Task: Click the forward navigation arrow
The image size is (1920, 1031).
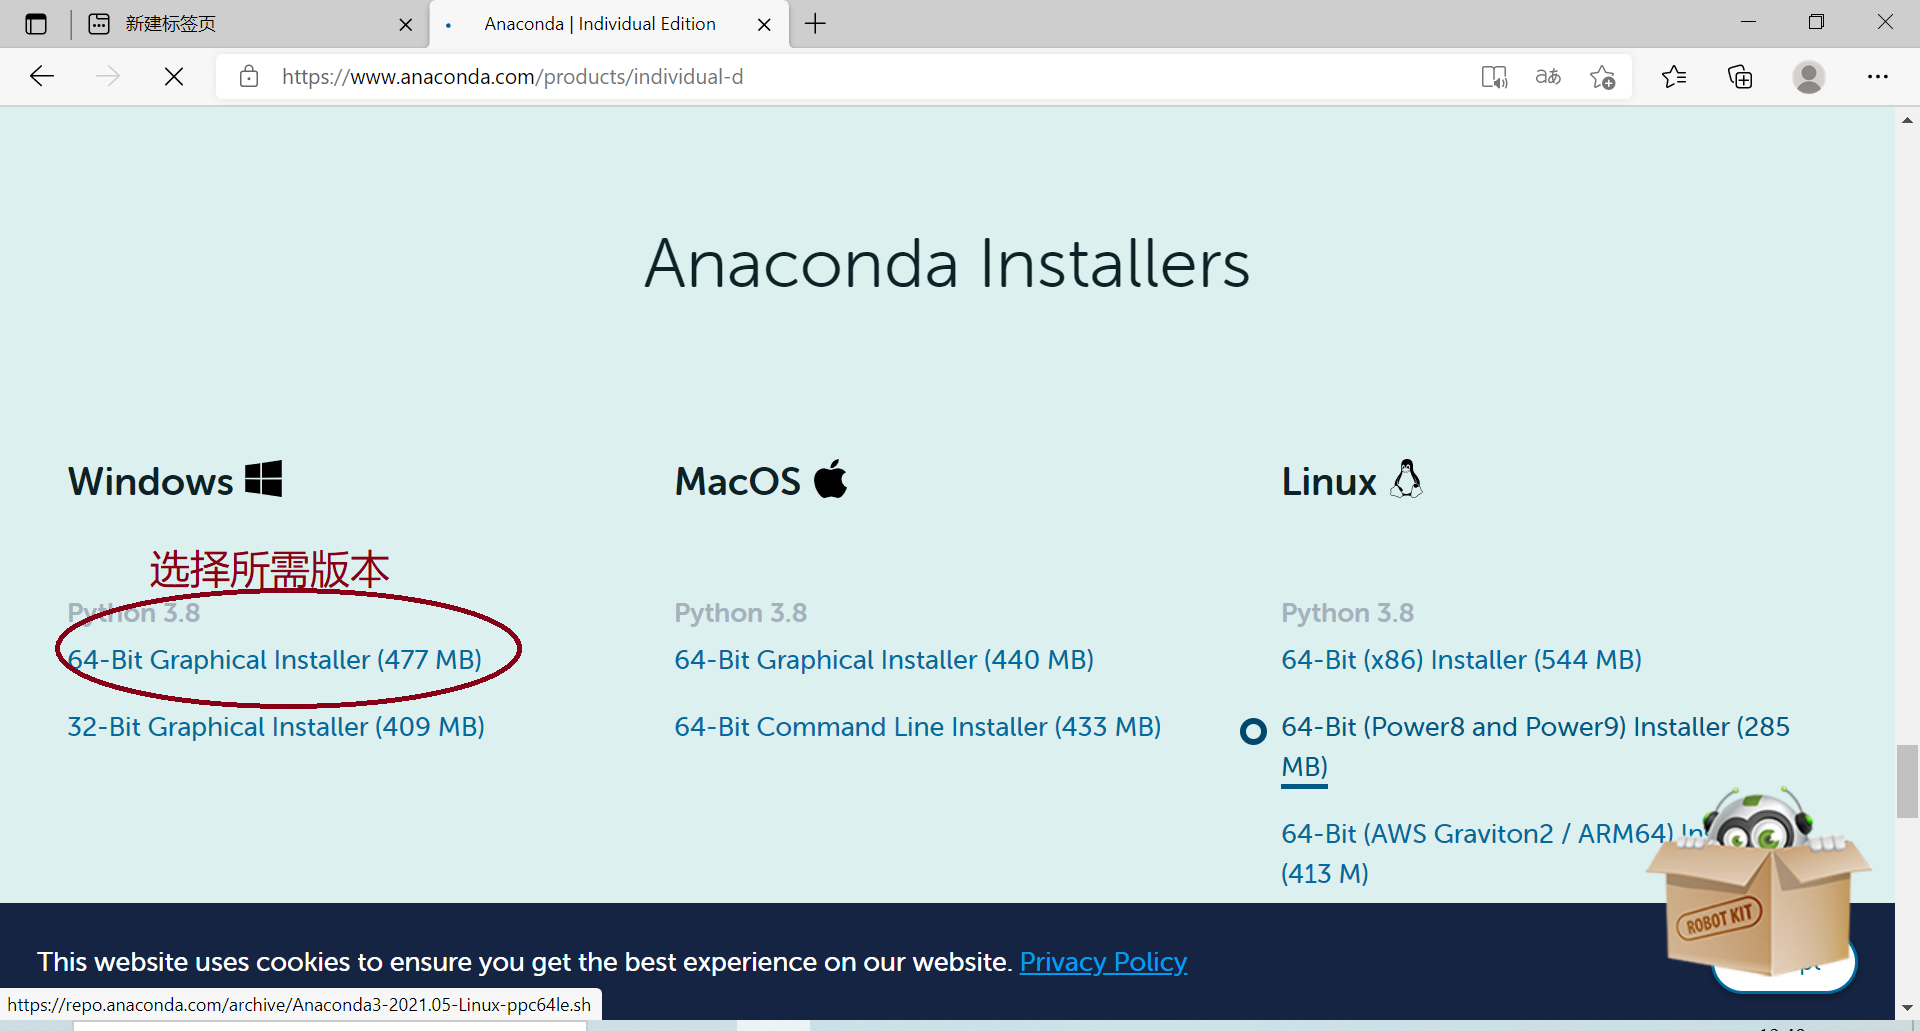Action: pos(108,76)
